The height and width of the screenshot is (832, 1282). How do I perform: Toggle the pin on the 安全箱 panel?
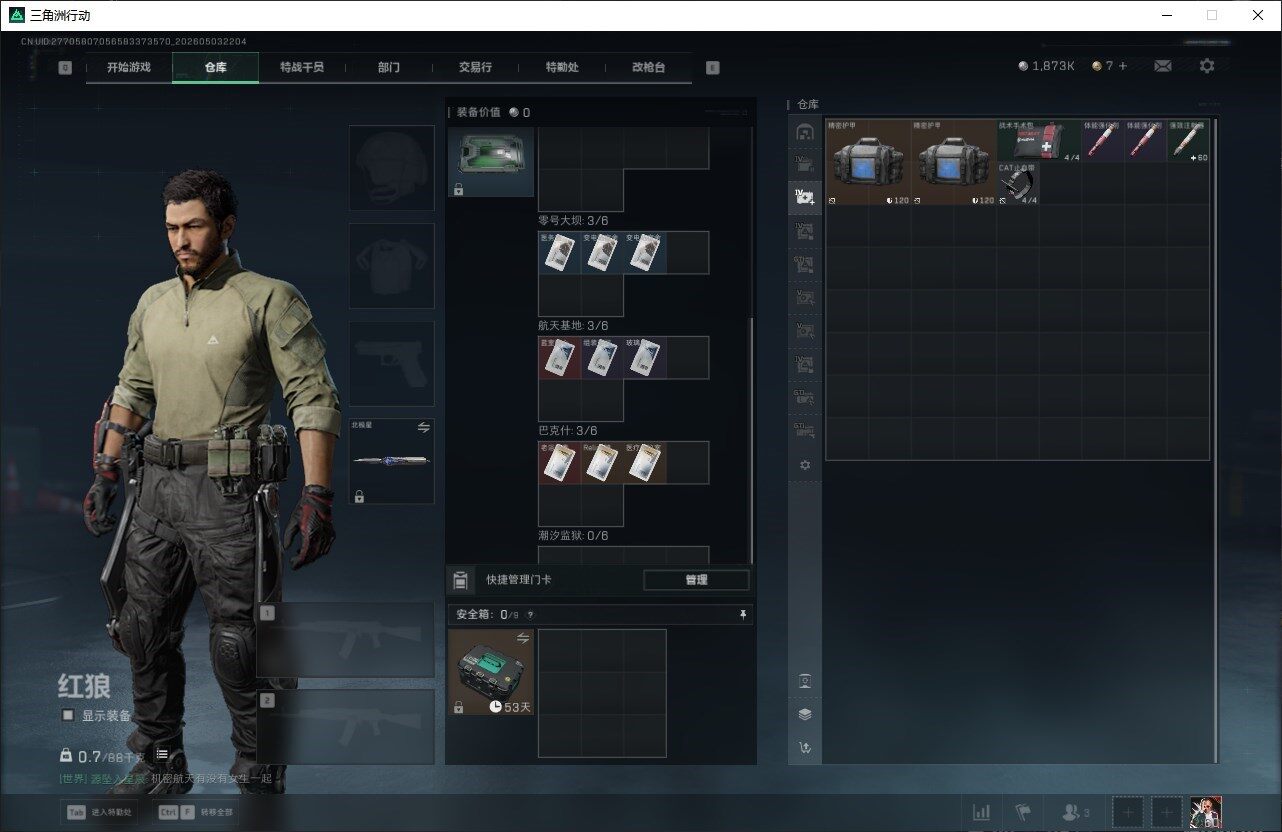(743, 614)
